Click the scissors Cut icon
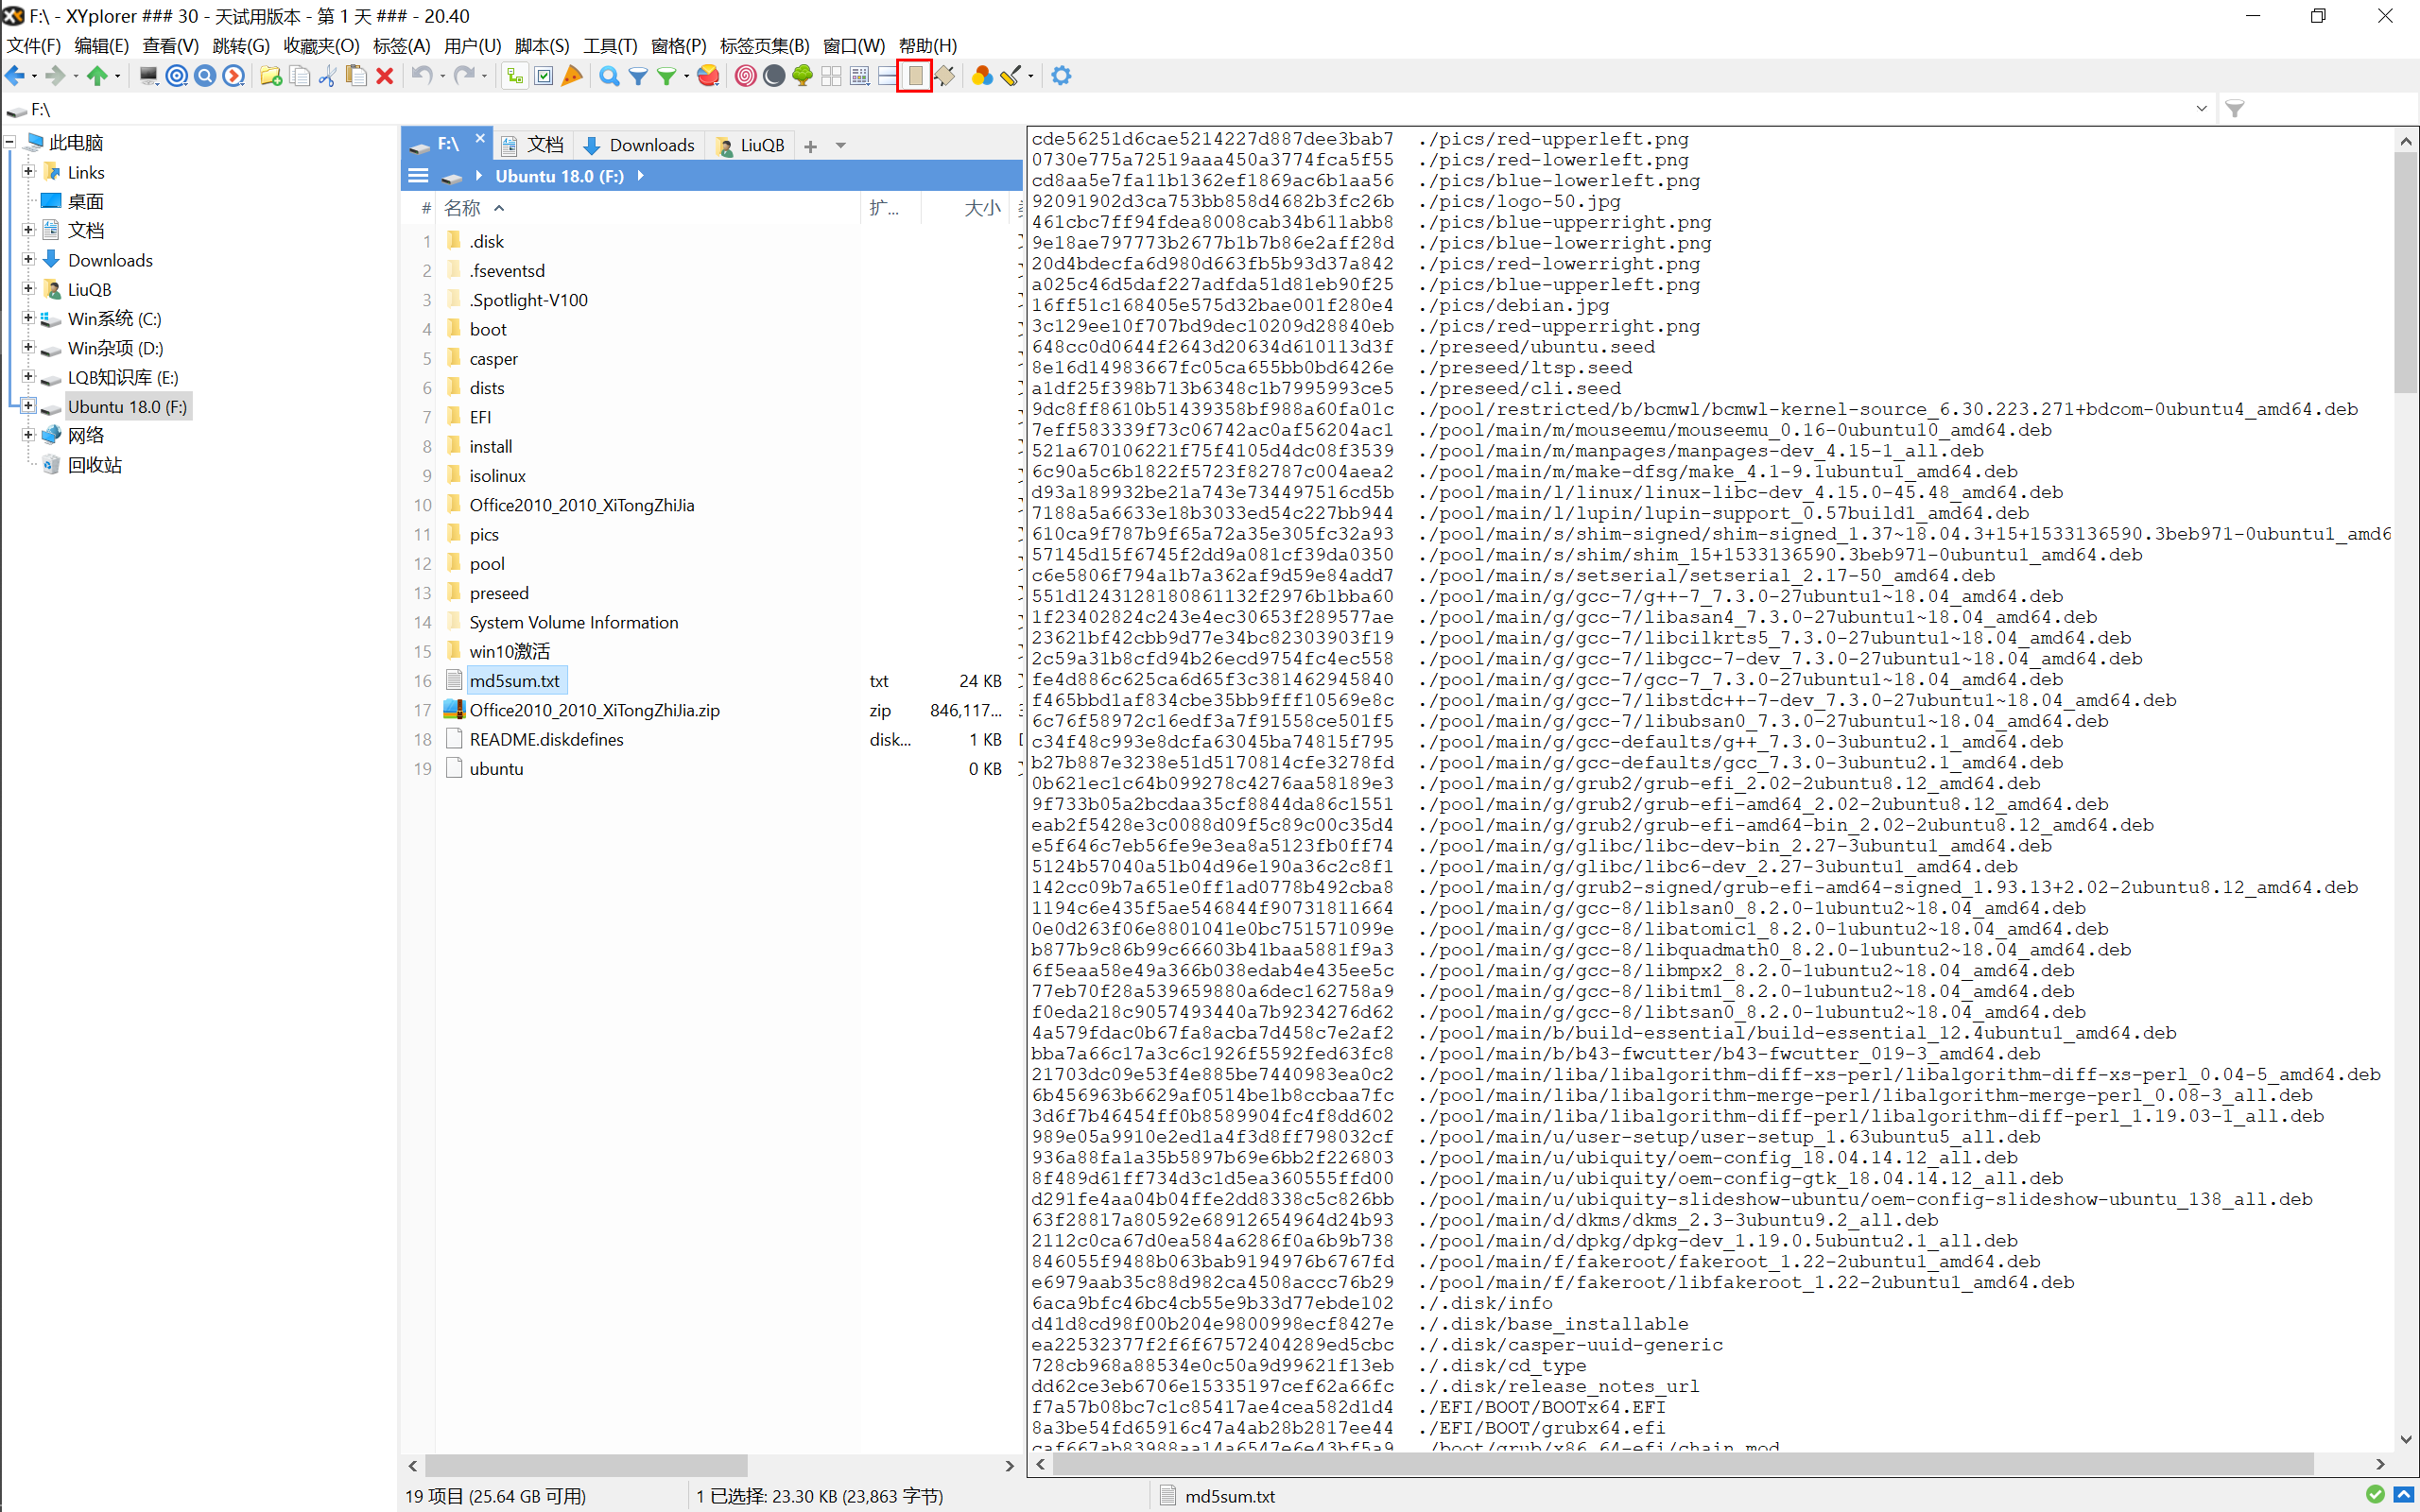The image size is (2420, 1512). click(327, 76)
